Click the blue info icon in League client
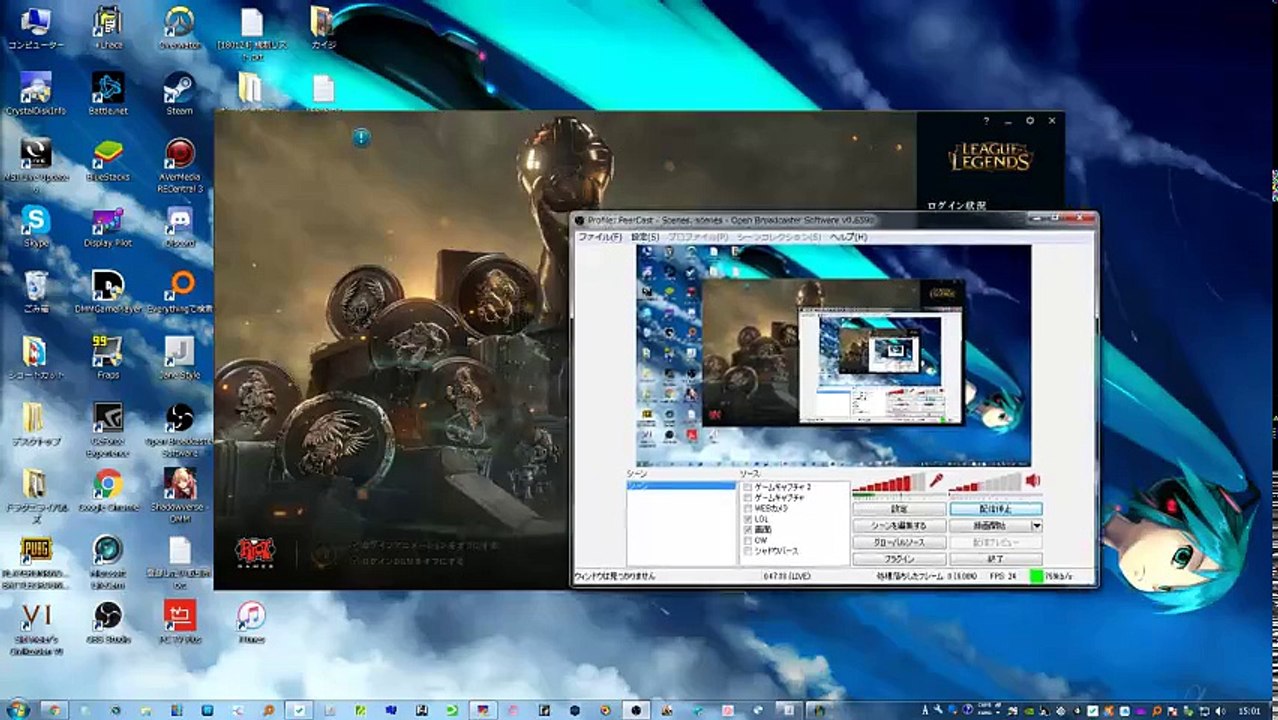The image size is (1278, 720). click(x=361, y=137)
